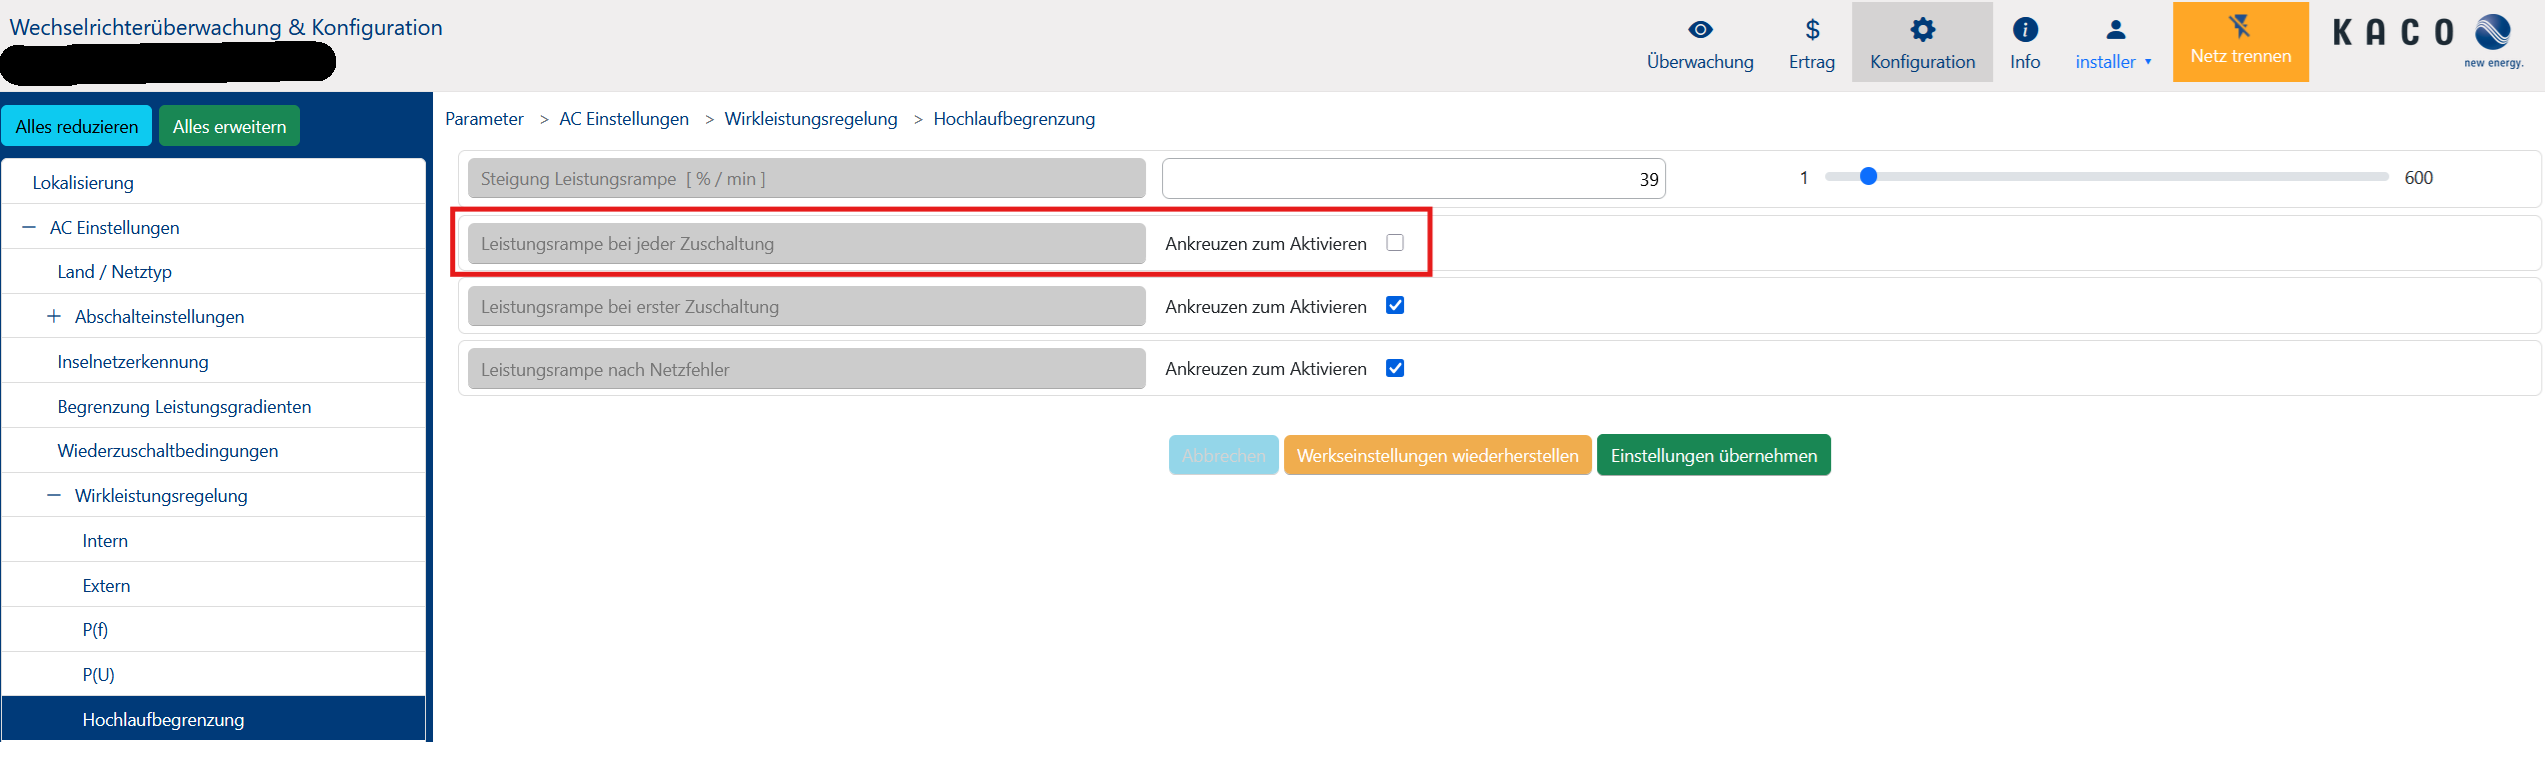Click the Netz trennen lightning icon
The width and height of the screenshot is (2545, 780).
tap(2240, 27)
